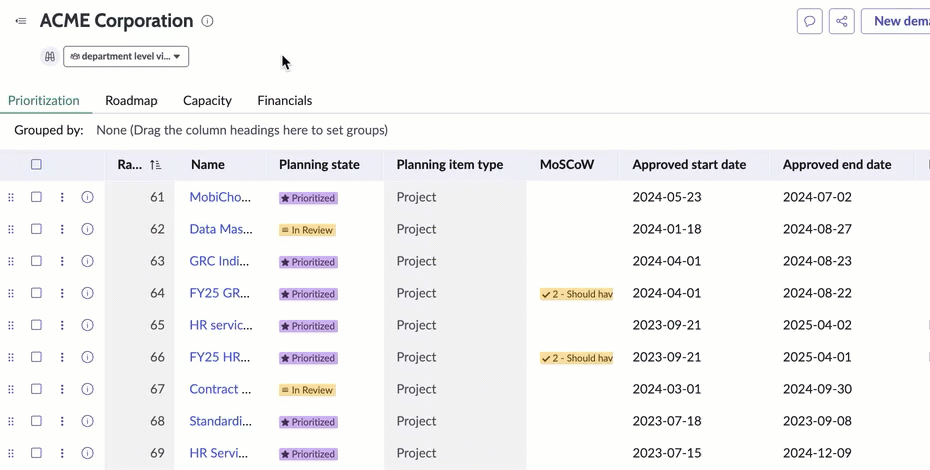The image size is (930, 470).
Task: Click the In Review badge in row 62
Action: [307, 230]
